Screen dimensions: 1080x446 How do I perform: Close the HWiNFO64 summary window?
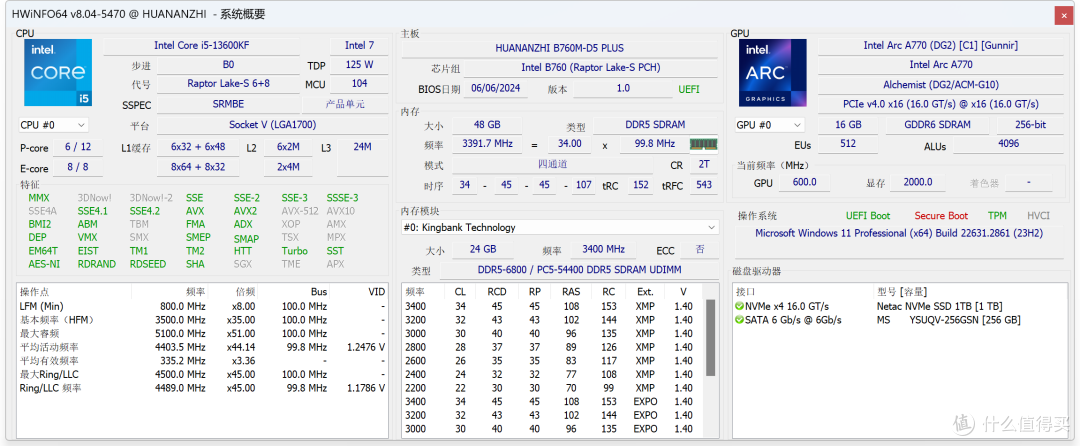(1064, 14)
